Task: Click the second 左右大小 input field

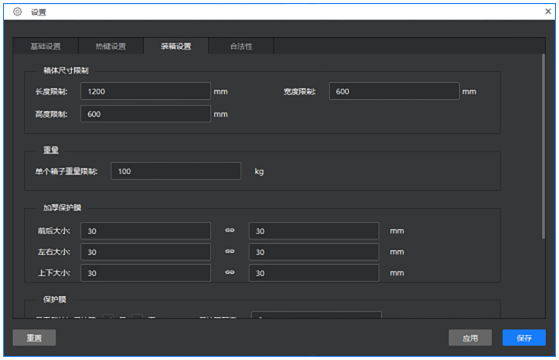Action: (314, 252)
